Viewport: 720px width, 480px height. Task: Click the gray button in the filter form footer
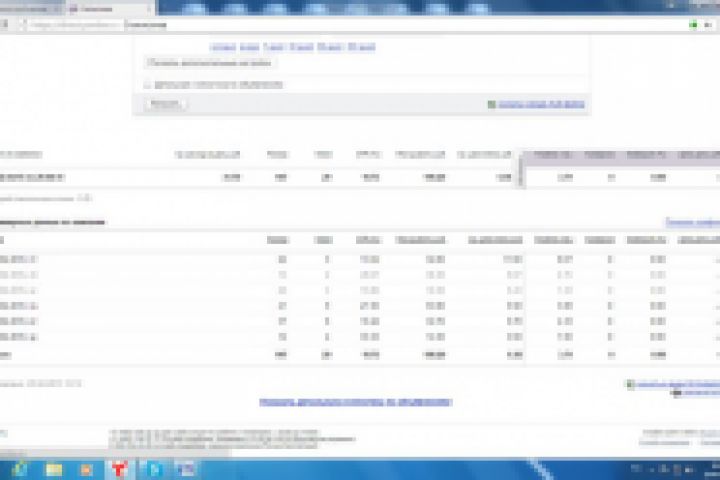coord(164,104)
